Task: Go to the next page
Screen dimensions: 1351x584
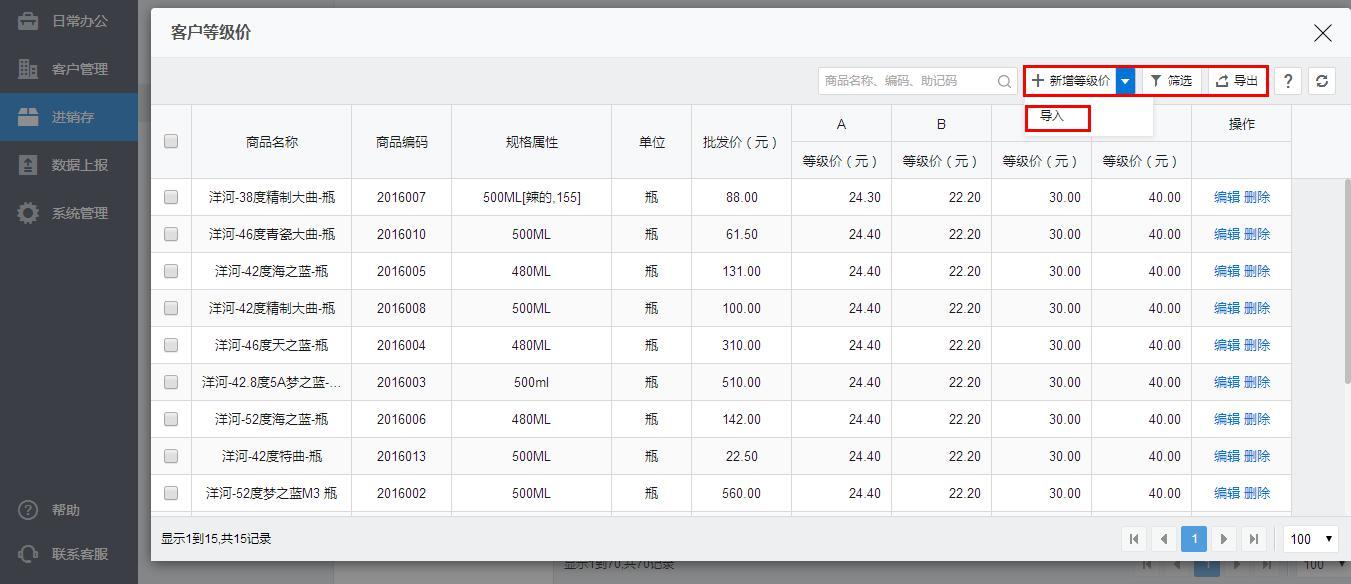Action: 1224,539
